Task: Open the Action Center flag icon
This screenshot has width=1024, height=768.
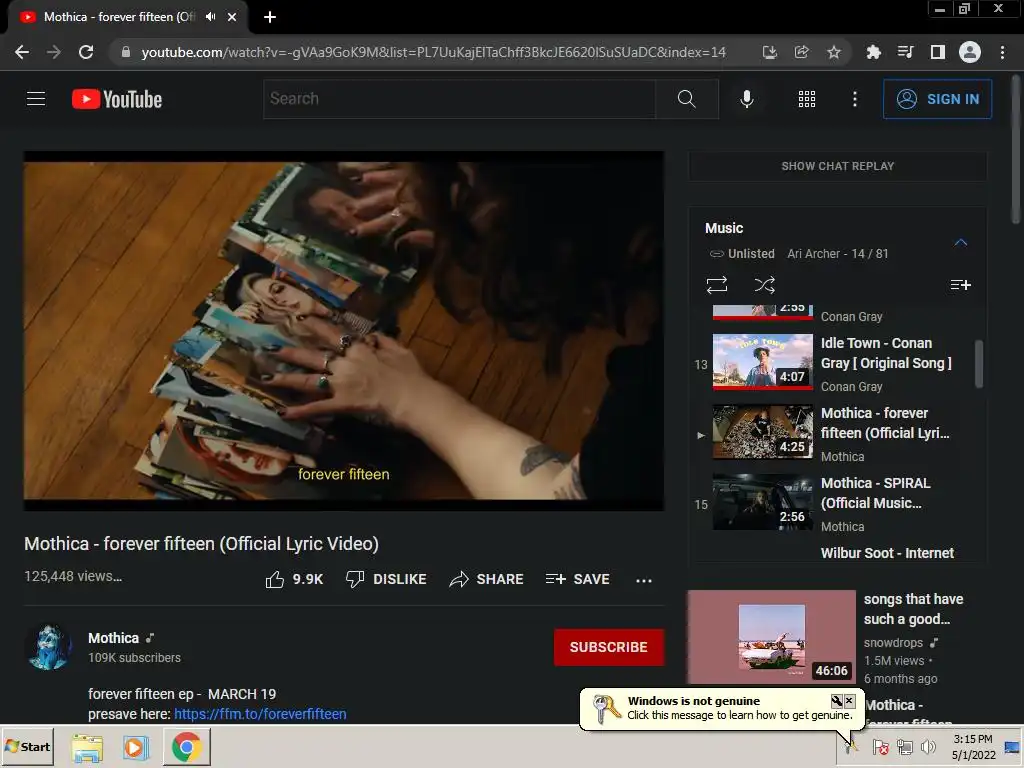Action: pos(880,746)
